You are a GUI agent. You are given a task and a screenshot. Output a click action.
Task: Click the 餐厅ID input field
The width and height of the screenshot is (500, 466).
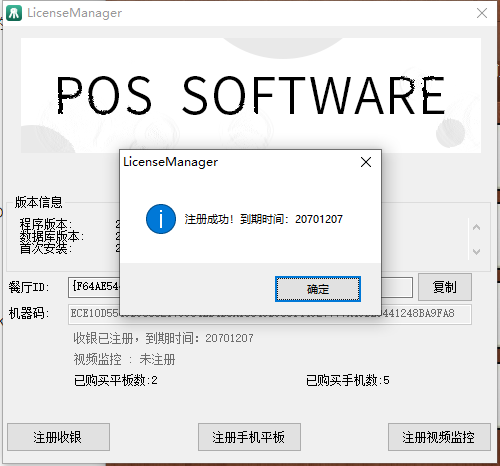(240, 287)
